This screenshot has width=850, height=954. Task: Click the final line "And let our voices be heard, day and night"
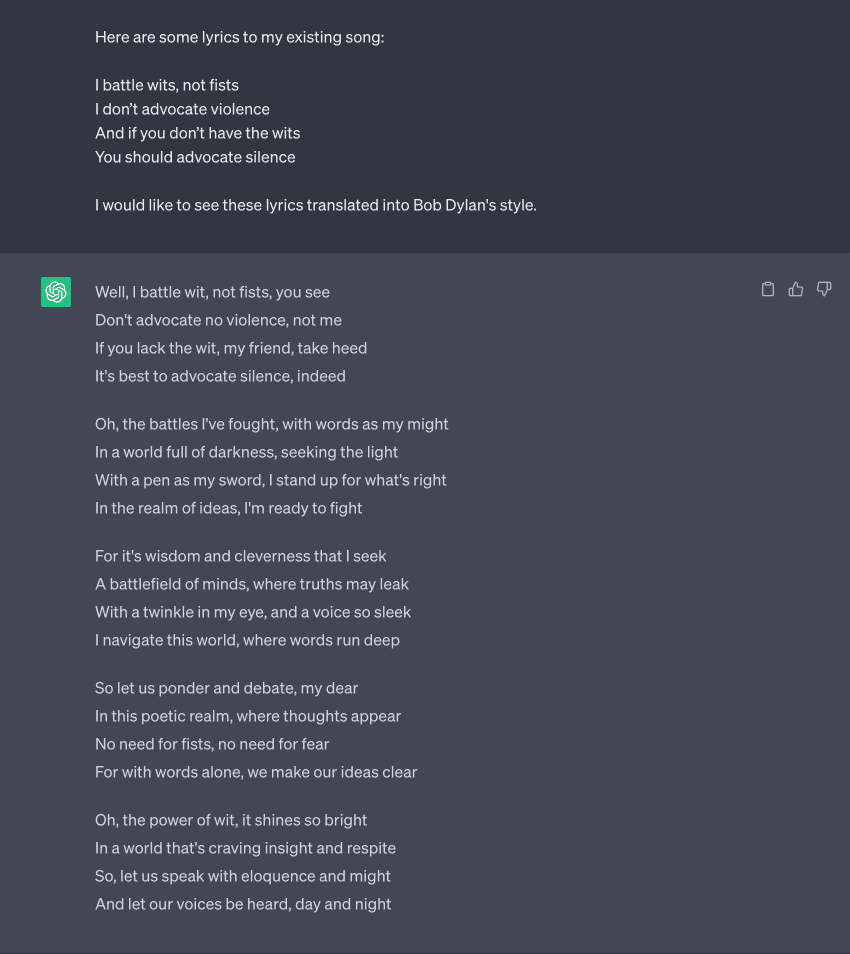[243, 904]
